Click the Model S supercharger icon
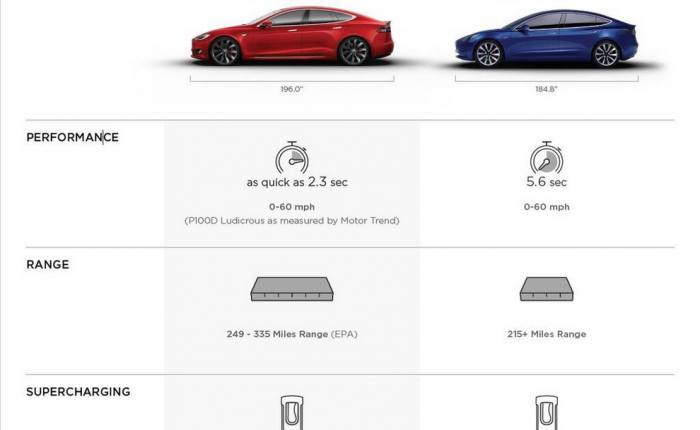 click(x=292, y=413)
